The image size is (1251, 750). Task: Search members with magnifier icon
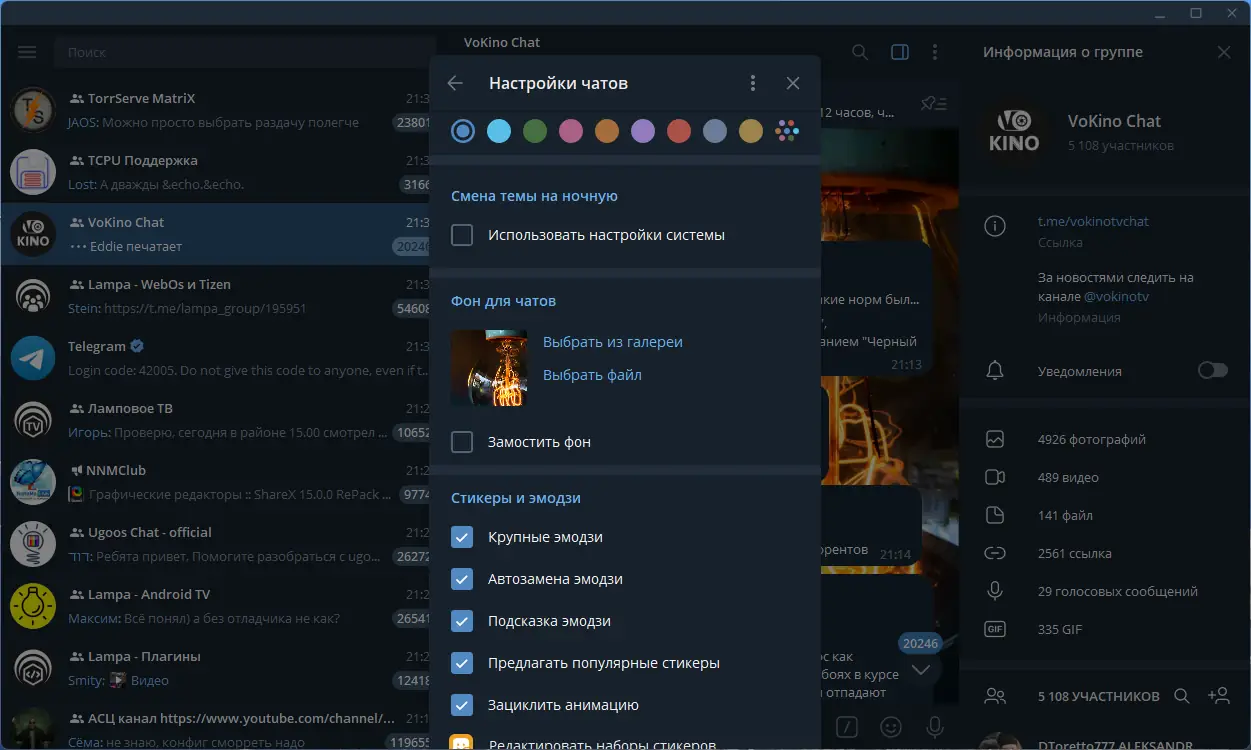(1182, 696)
